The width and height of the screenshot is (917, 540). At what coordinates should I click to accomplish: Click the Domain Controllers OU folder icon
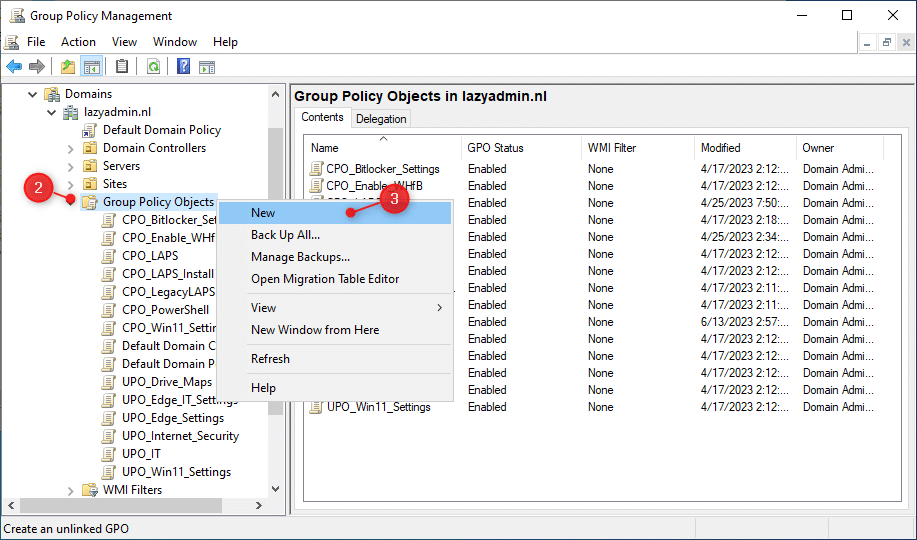(x=89, y=148)
